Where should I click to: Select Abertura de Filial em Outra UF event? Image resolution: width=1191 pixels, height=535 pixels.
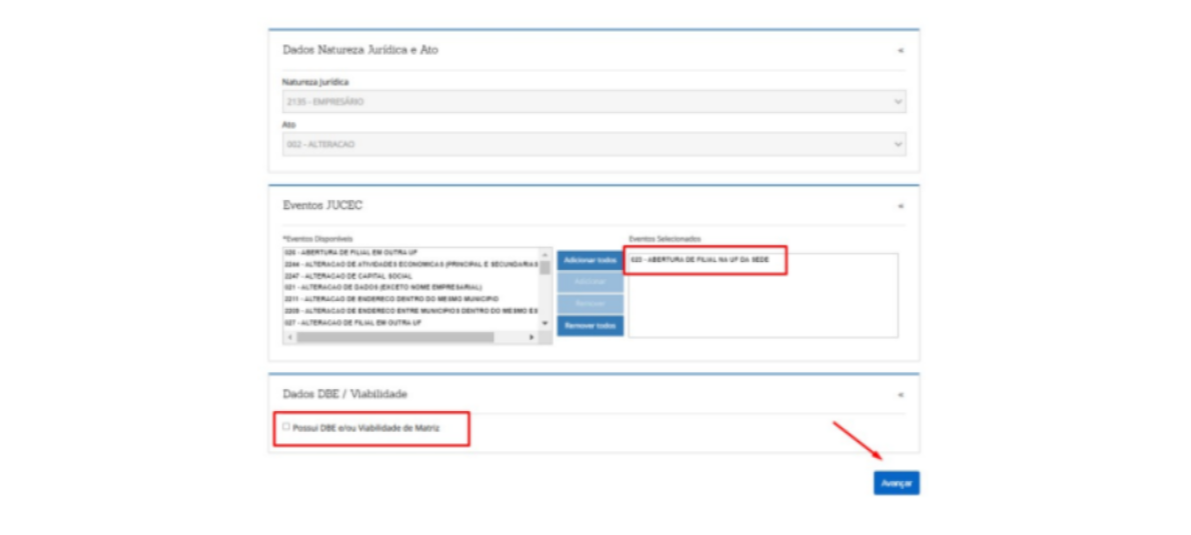[x=350, y=253]
